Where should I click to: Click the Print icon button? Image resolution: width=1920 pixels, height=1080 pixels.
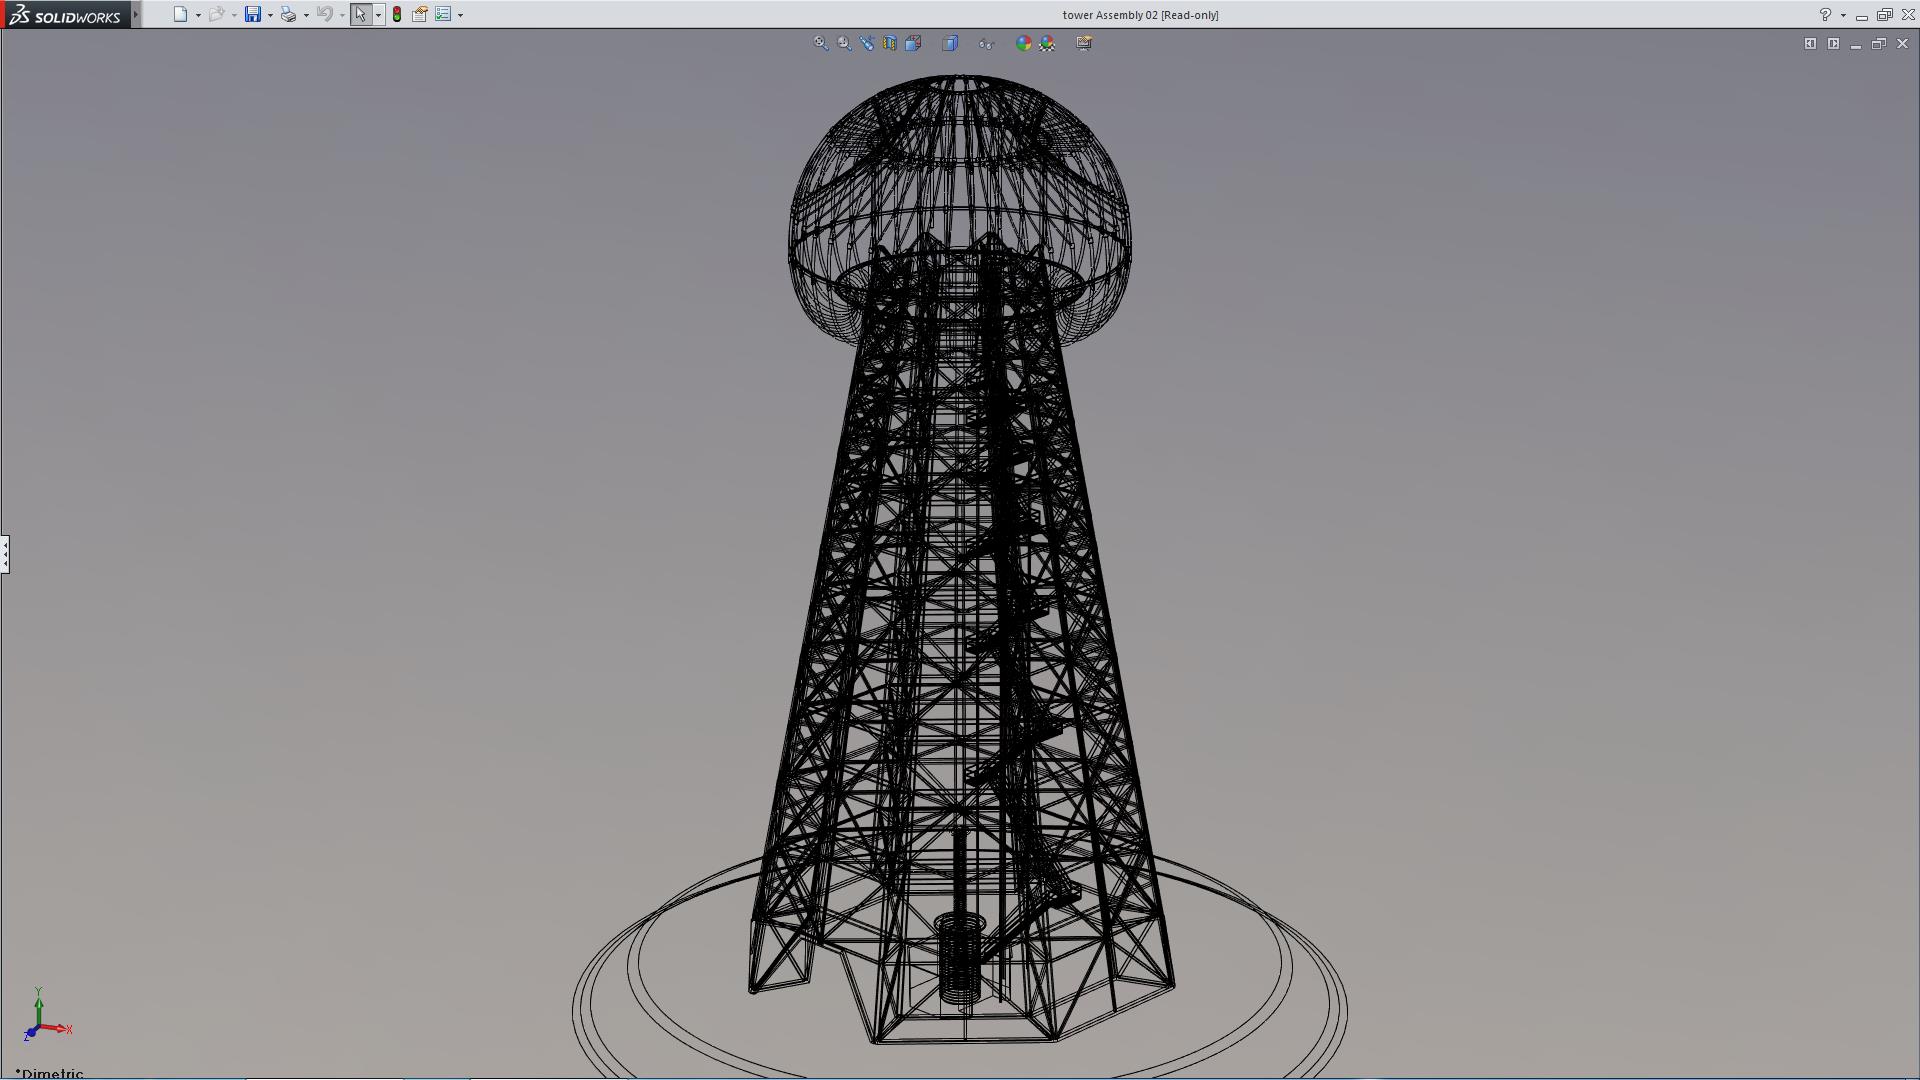point(288,15)
